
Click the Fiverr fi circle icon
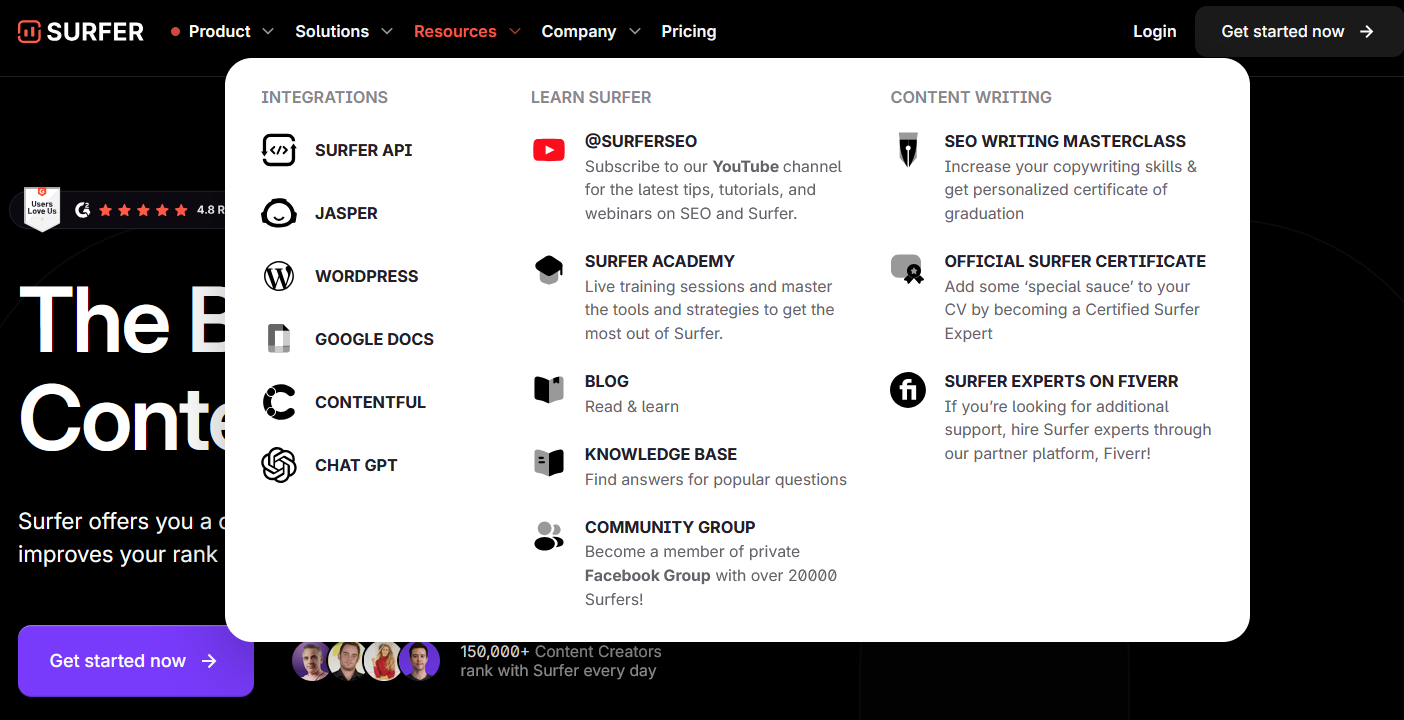tap(908, 389)
